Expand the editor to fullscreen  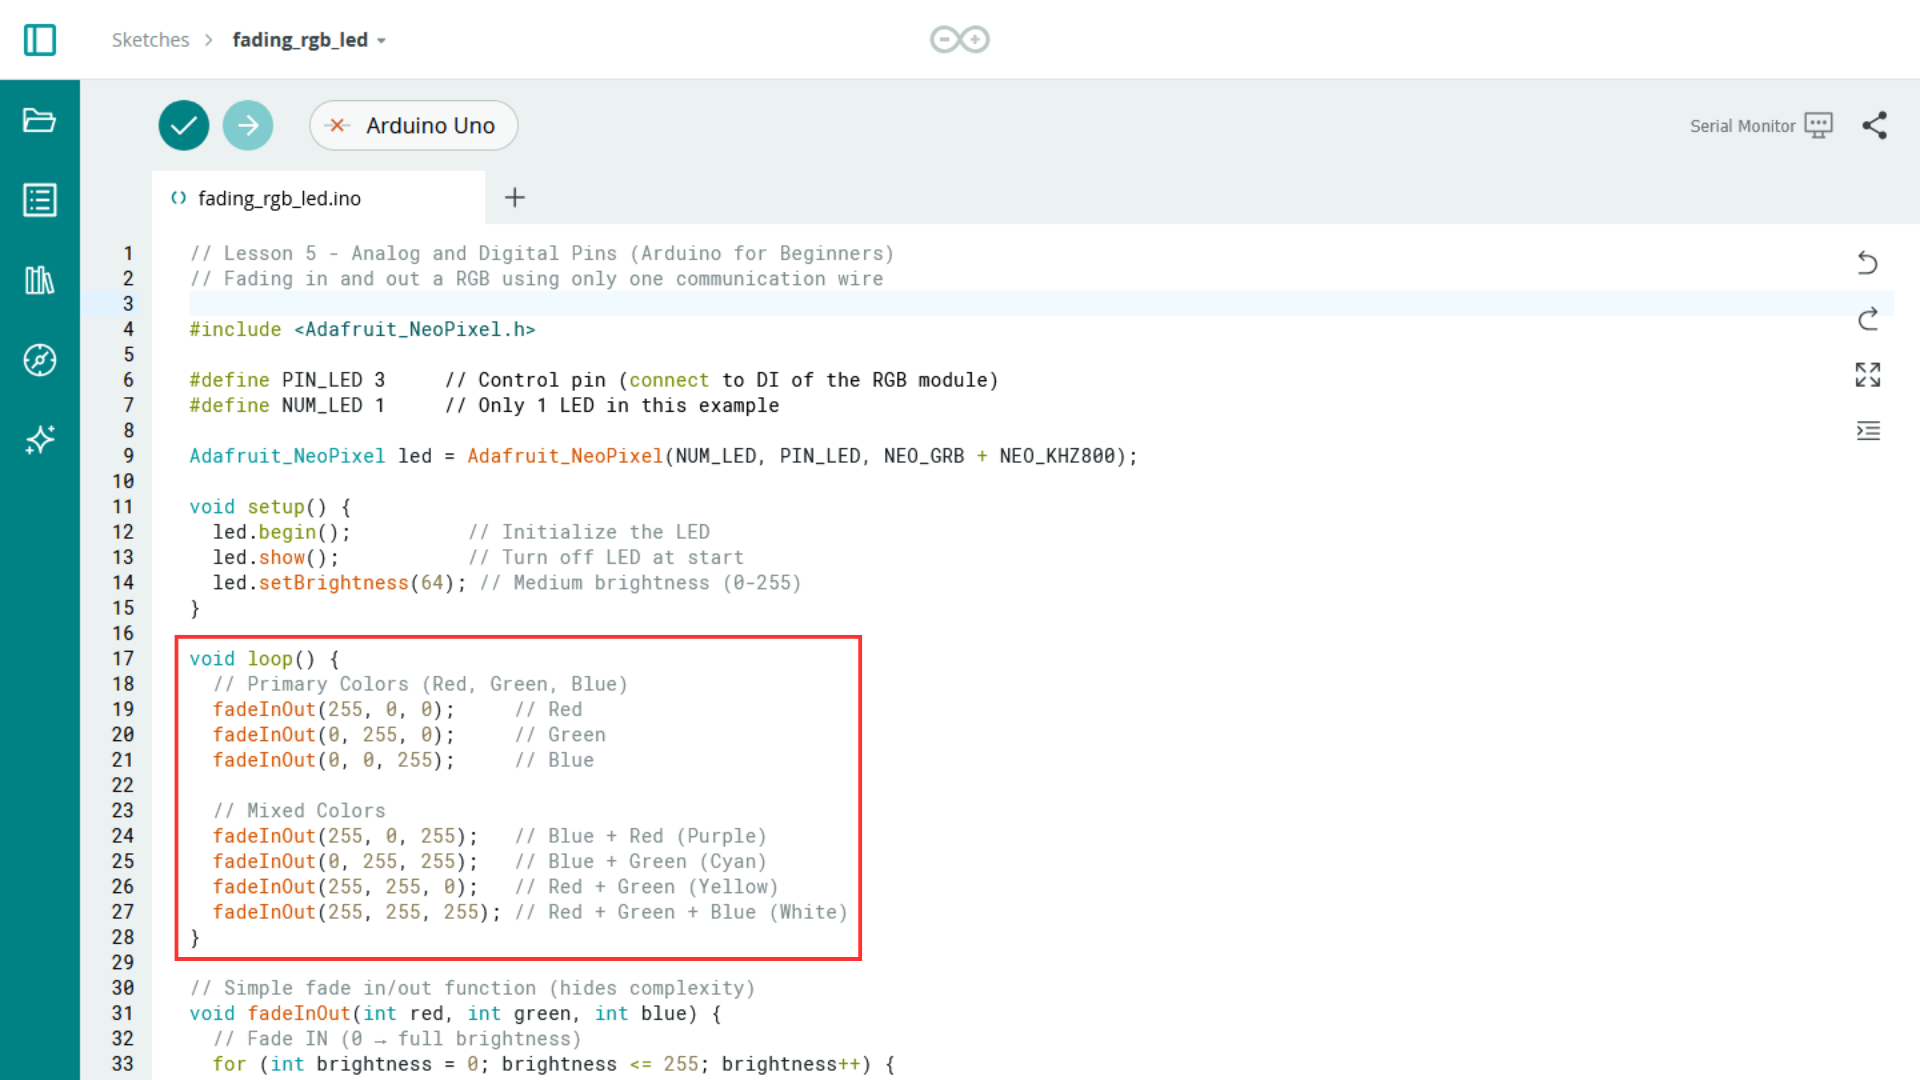1868,375
